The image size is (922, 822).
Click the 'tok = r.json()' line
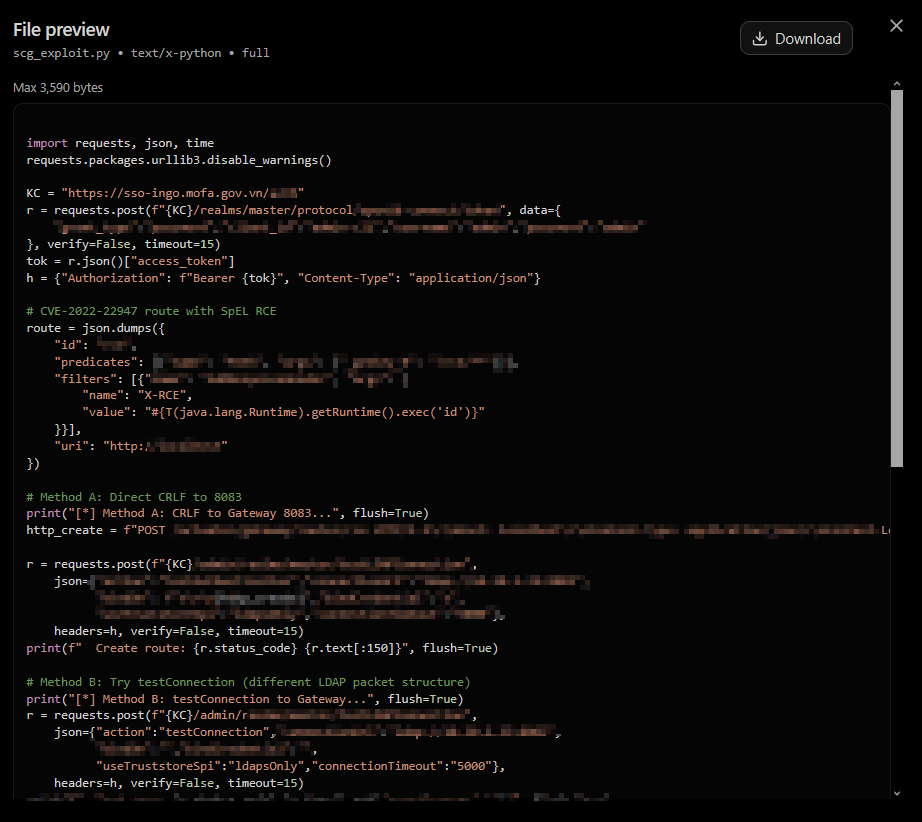click(x=131, y=260)
